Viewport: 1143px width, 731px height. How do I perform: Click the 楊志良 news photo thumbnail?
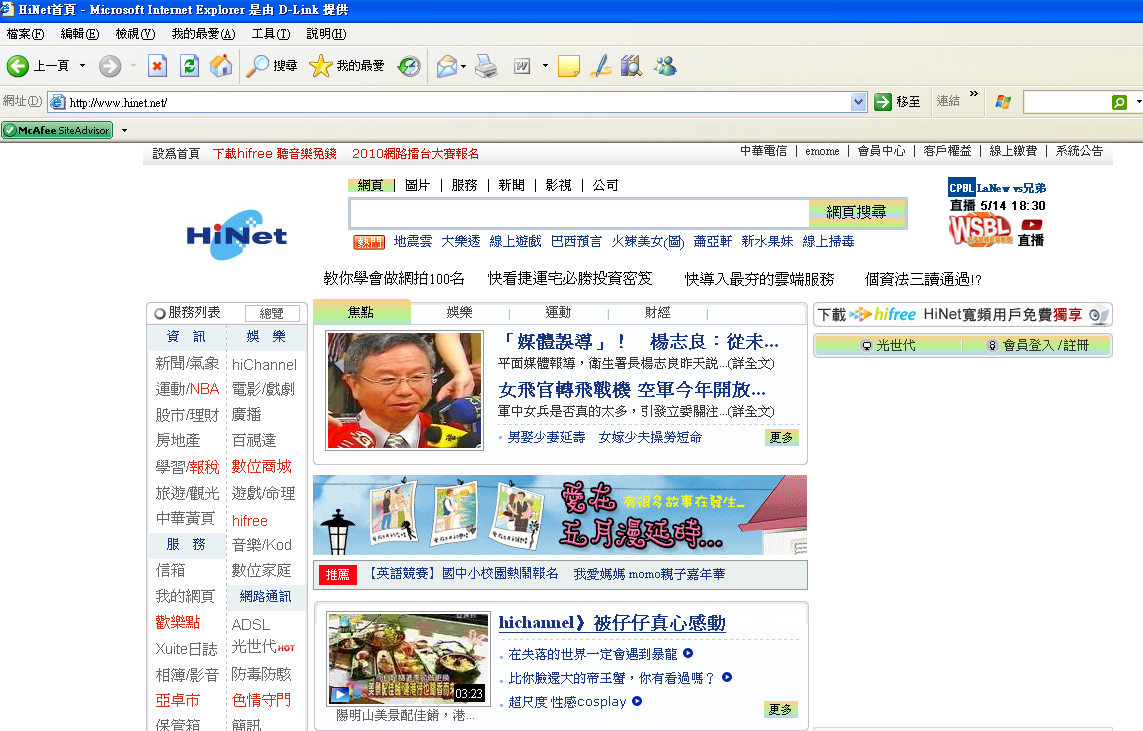click(x=405, y=391)
